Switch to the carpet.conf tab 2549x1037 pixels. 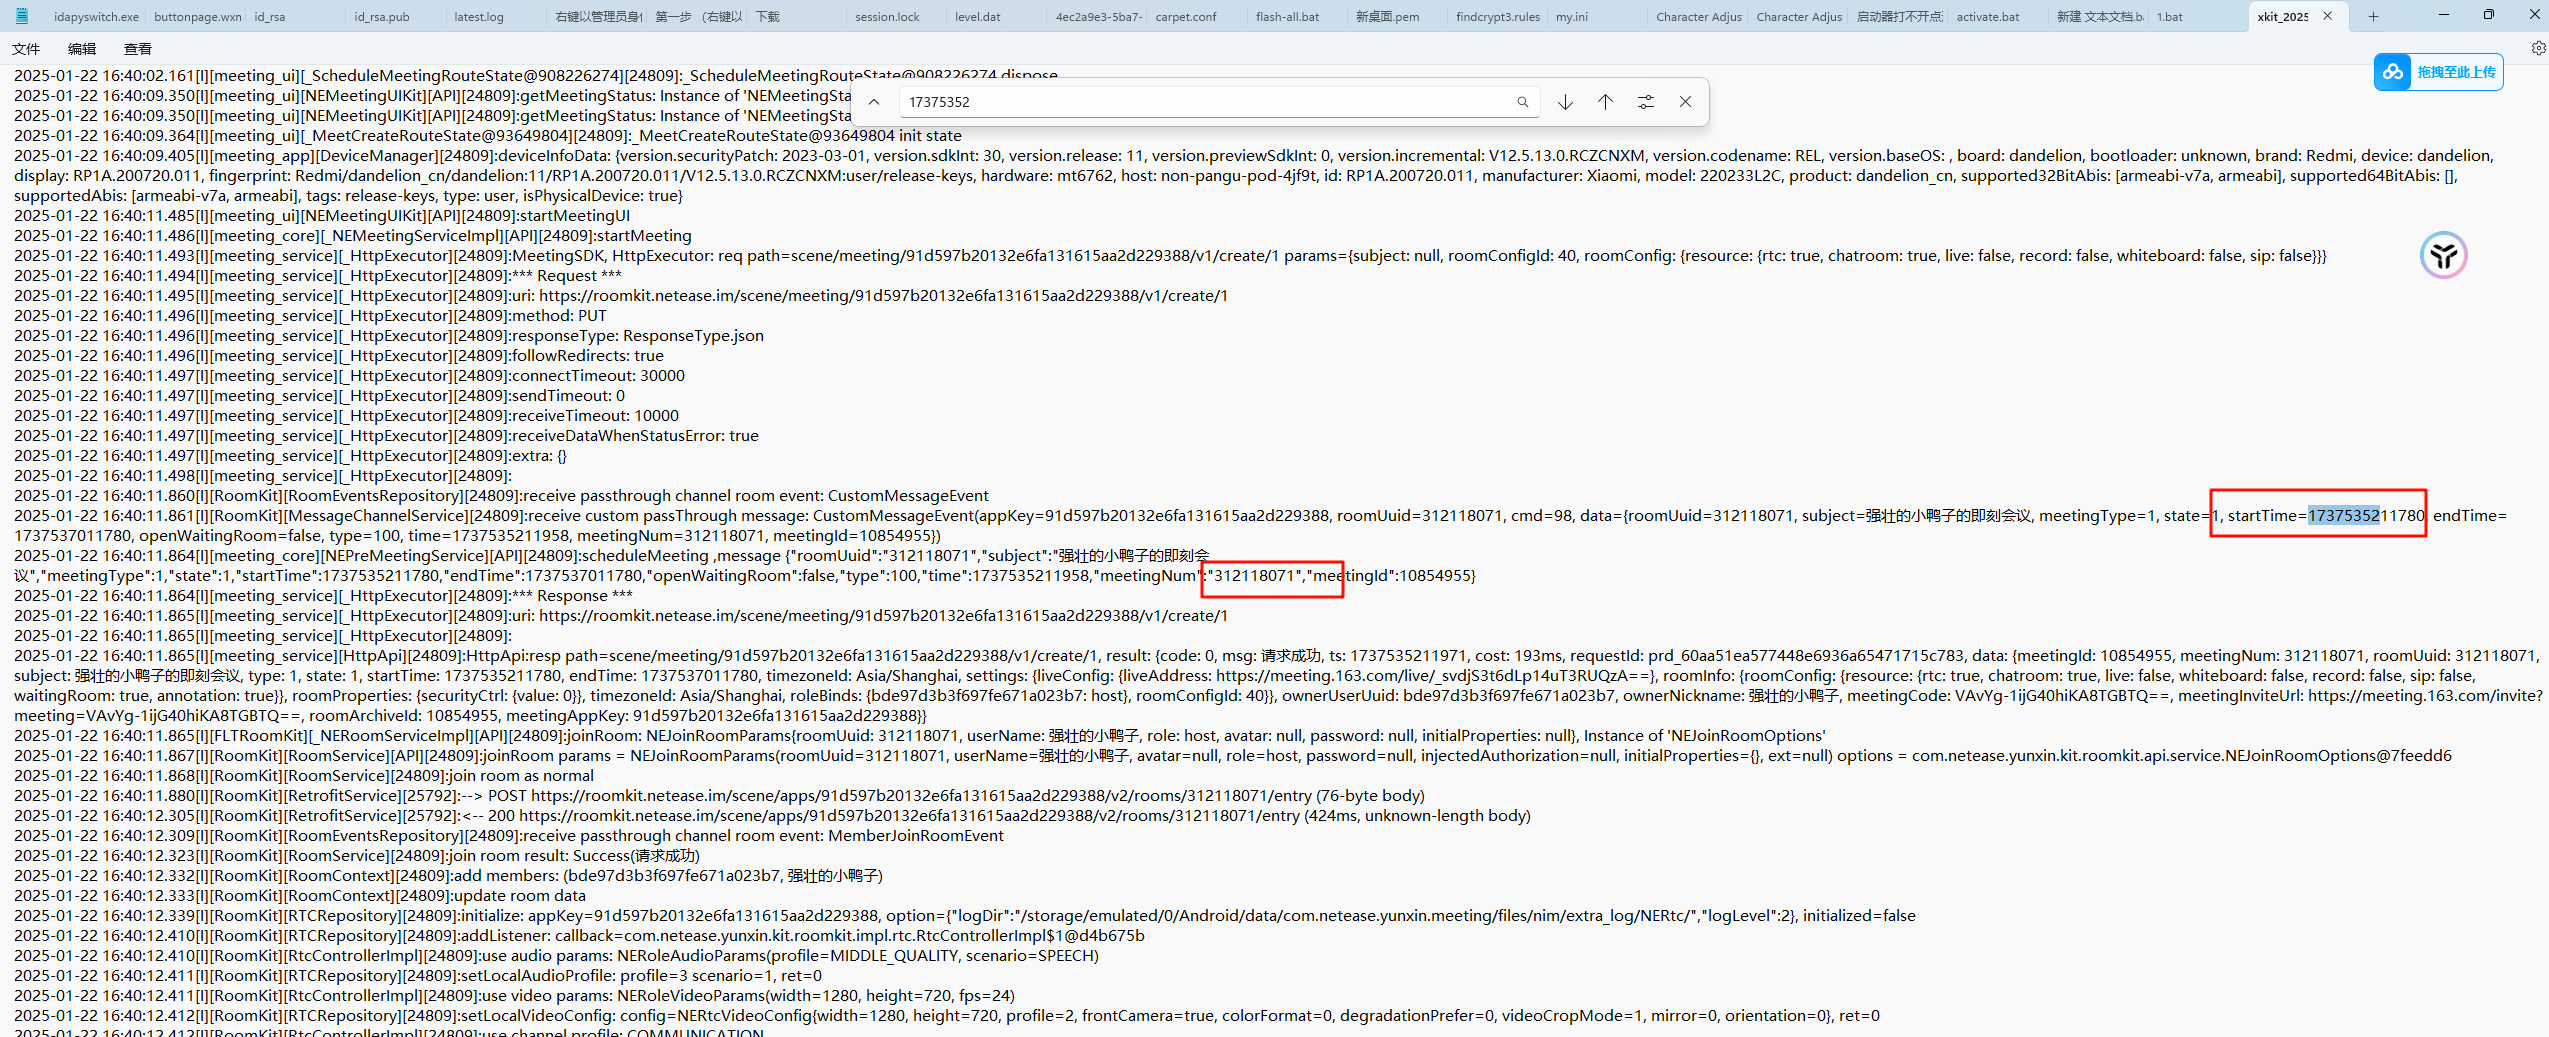(x=1186, y=17)
